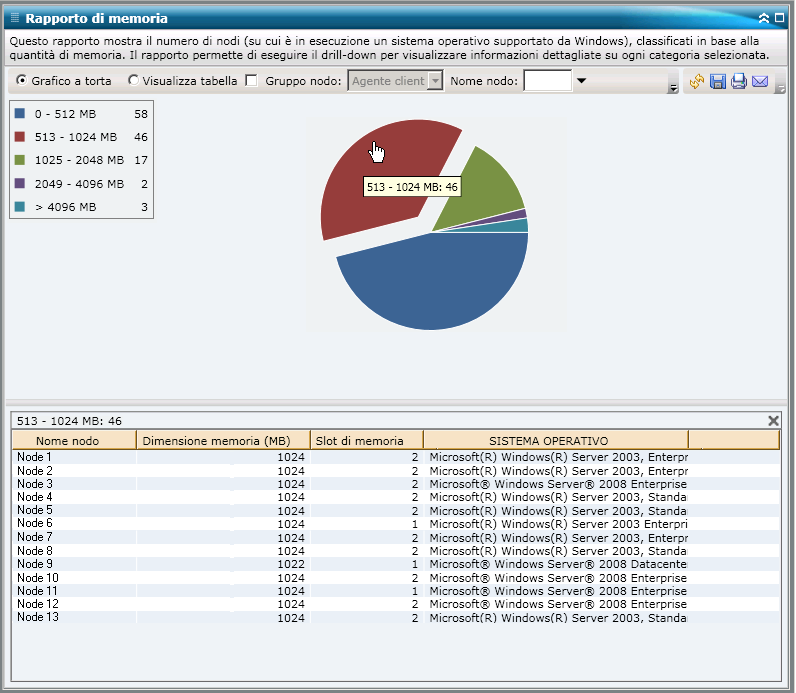Screen dimensions: 796x693
Task: Click the email report envelope icon
Action: 760,81
